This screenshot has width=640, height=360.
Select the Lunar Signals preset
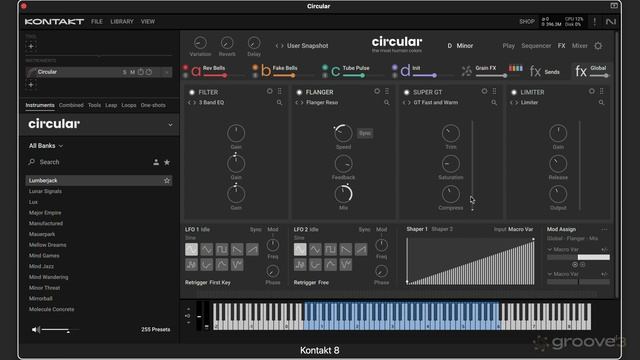(x=45, y=191)
